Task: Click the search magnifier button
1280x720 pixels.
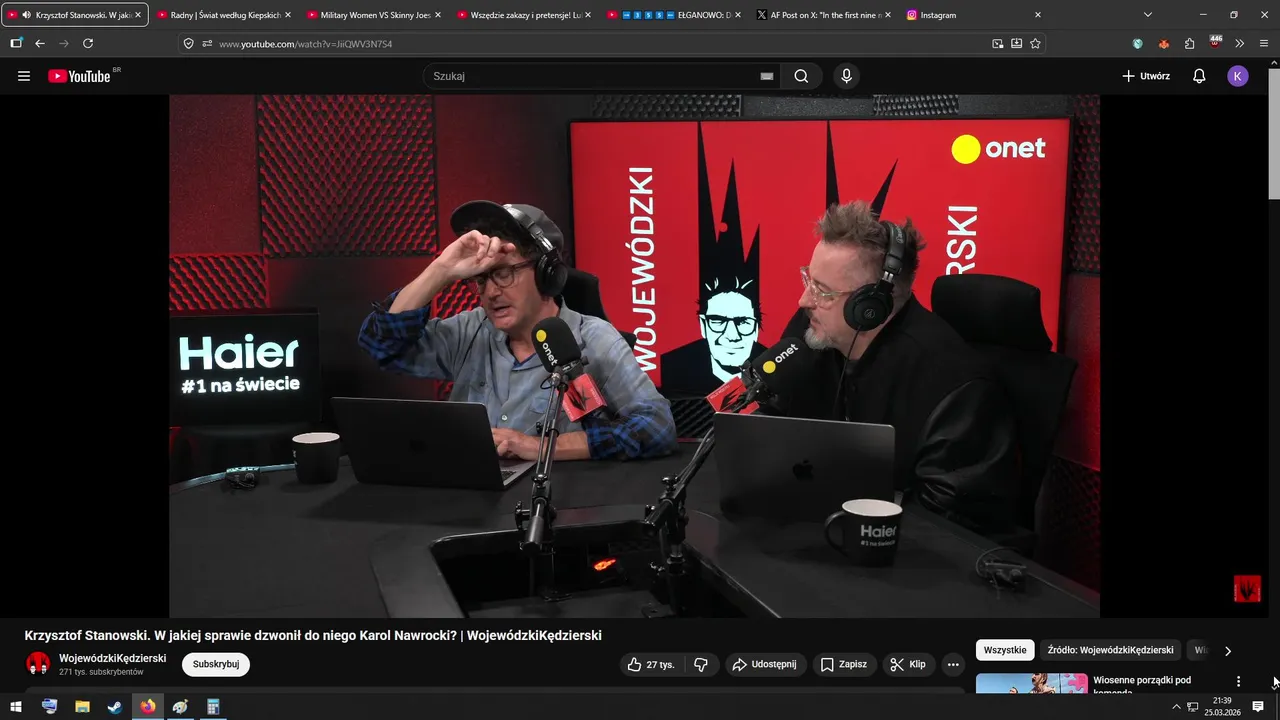Action: (x=801, y=76)
